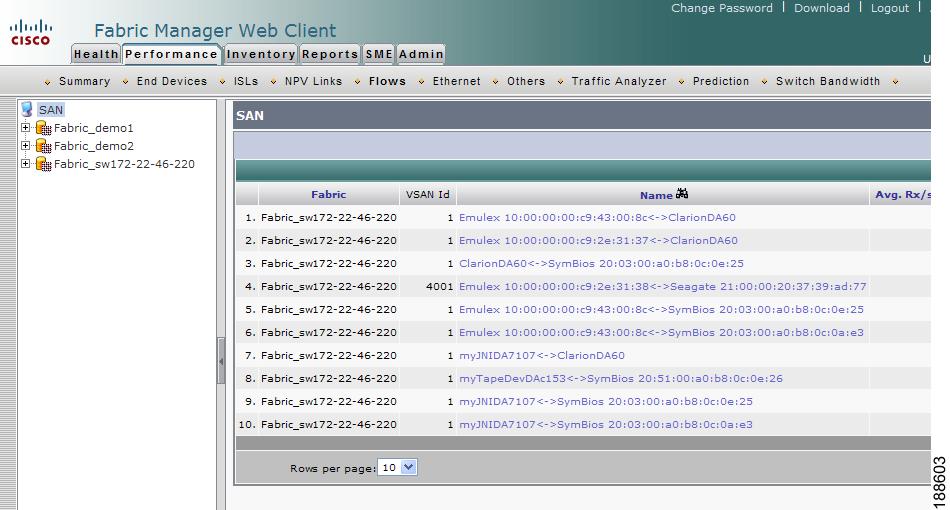Click the Fabric_sw172-22-46-220 fabric icon in the tree

click(44, 164)
